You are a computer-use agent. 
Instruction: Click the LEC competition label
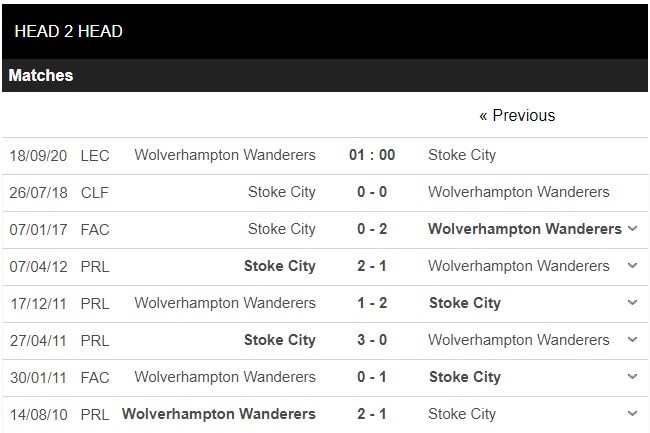tap(95, 155)
